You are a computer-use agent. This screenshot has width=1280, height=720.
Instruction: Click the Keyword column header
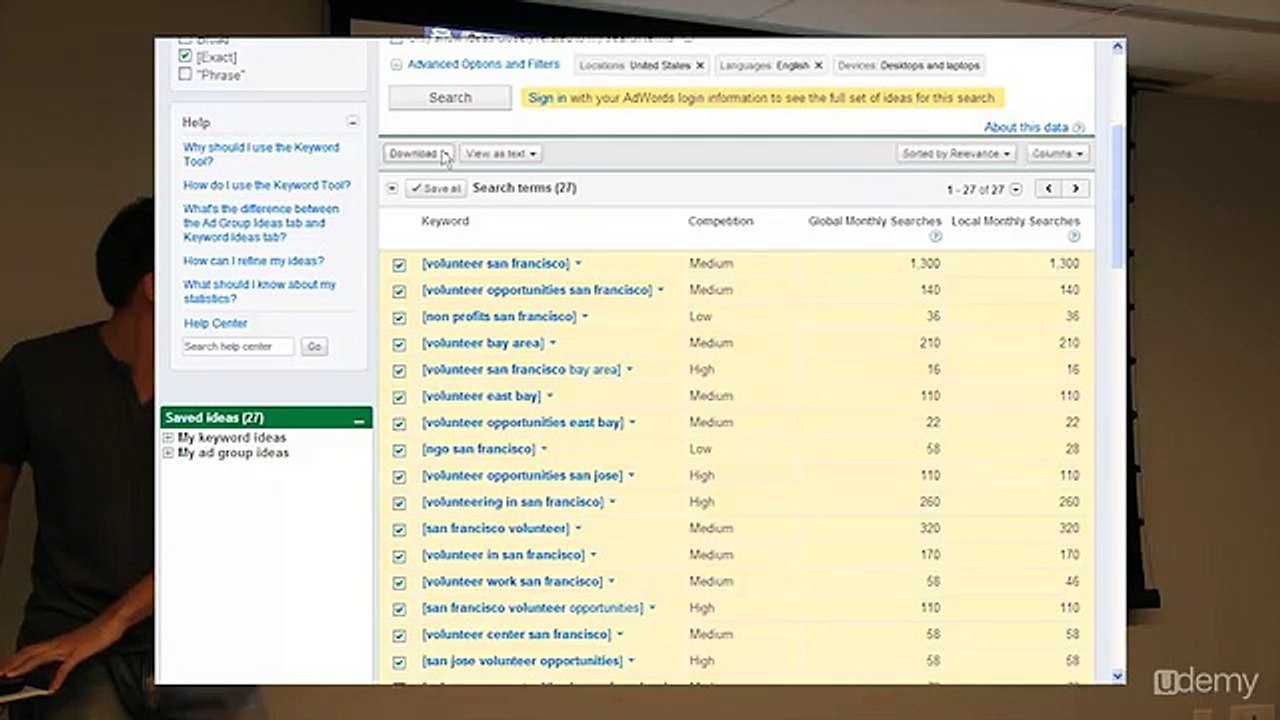click(x=445, y=221)
